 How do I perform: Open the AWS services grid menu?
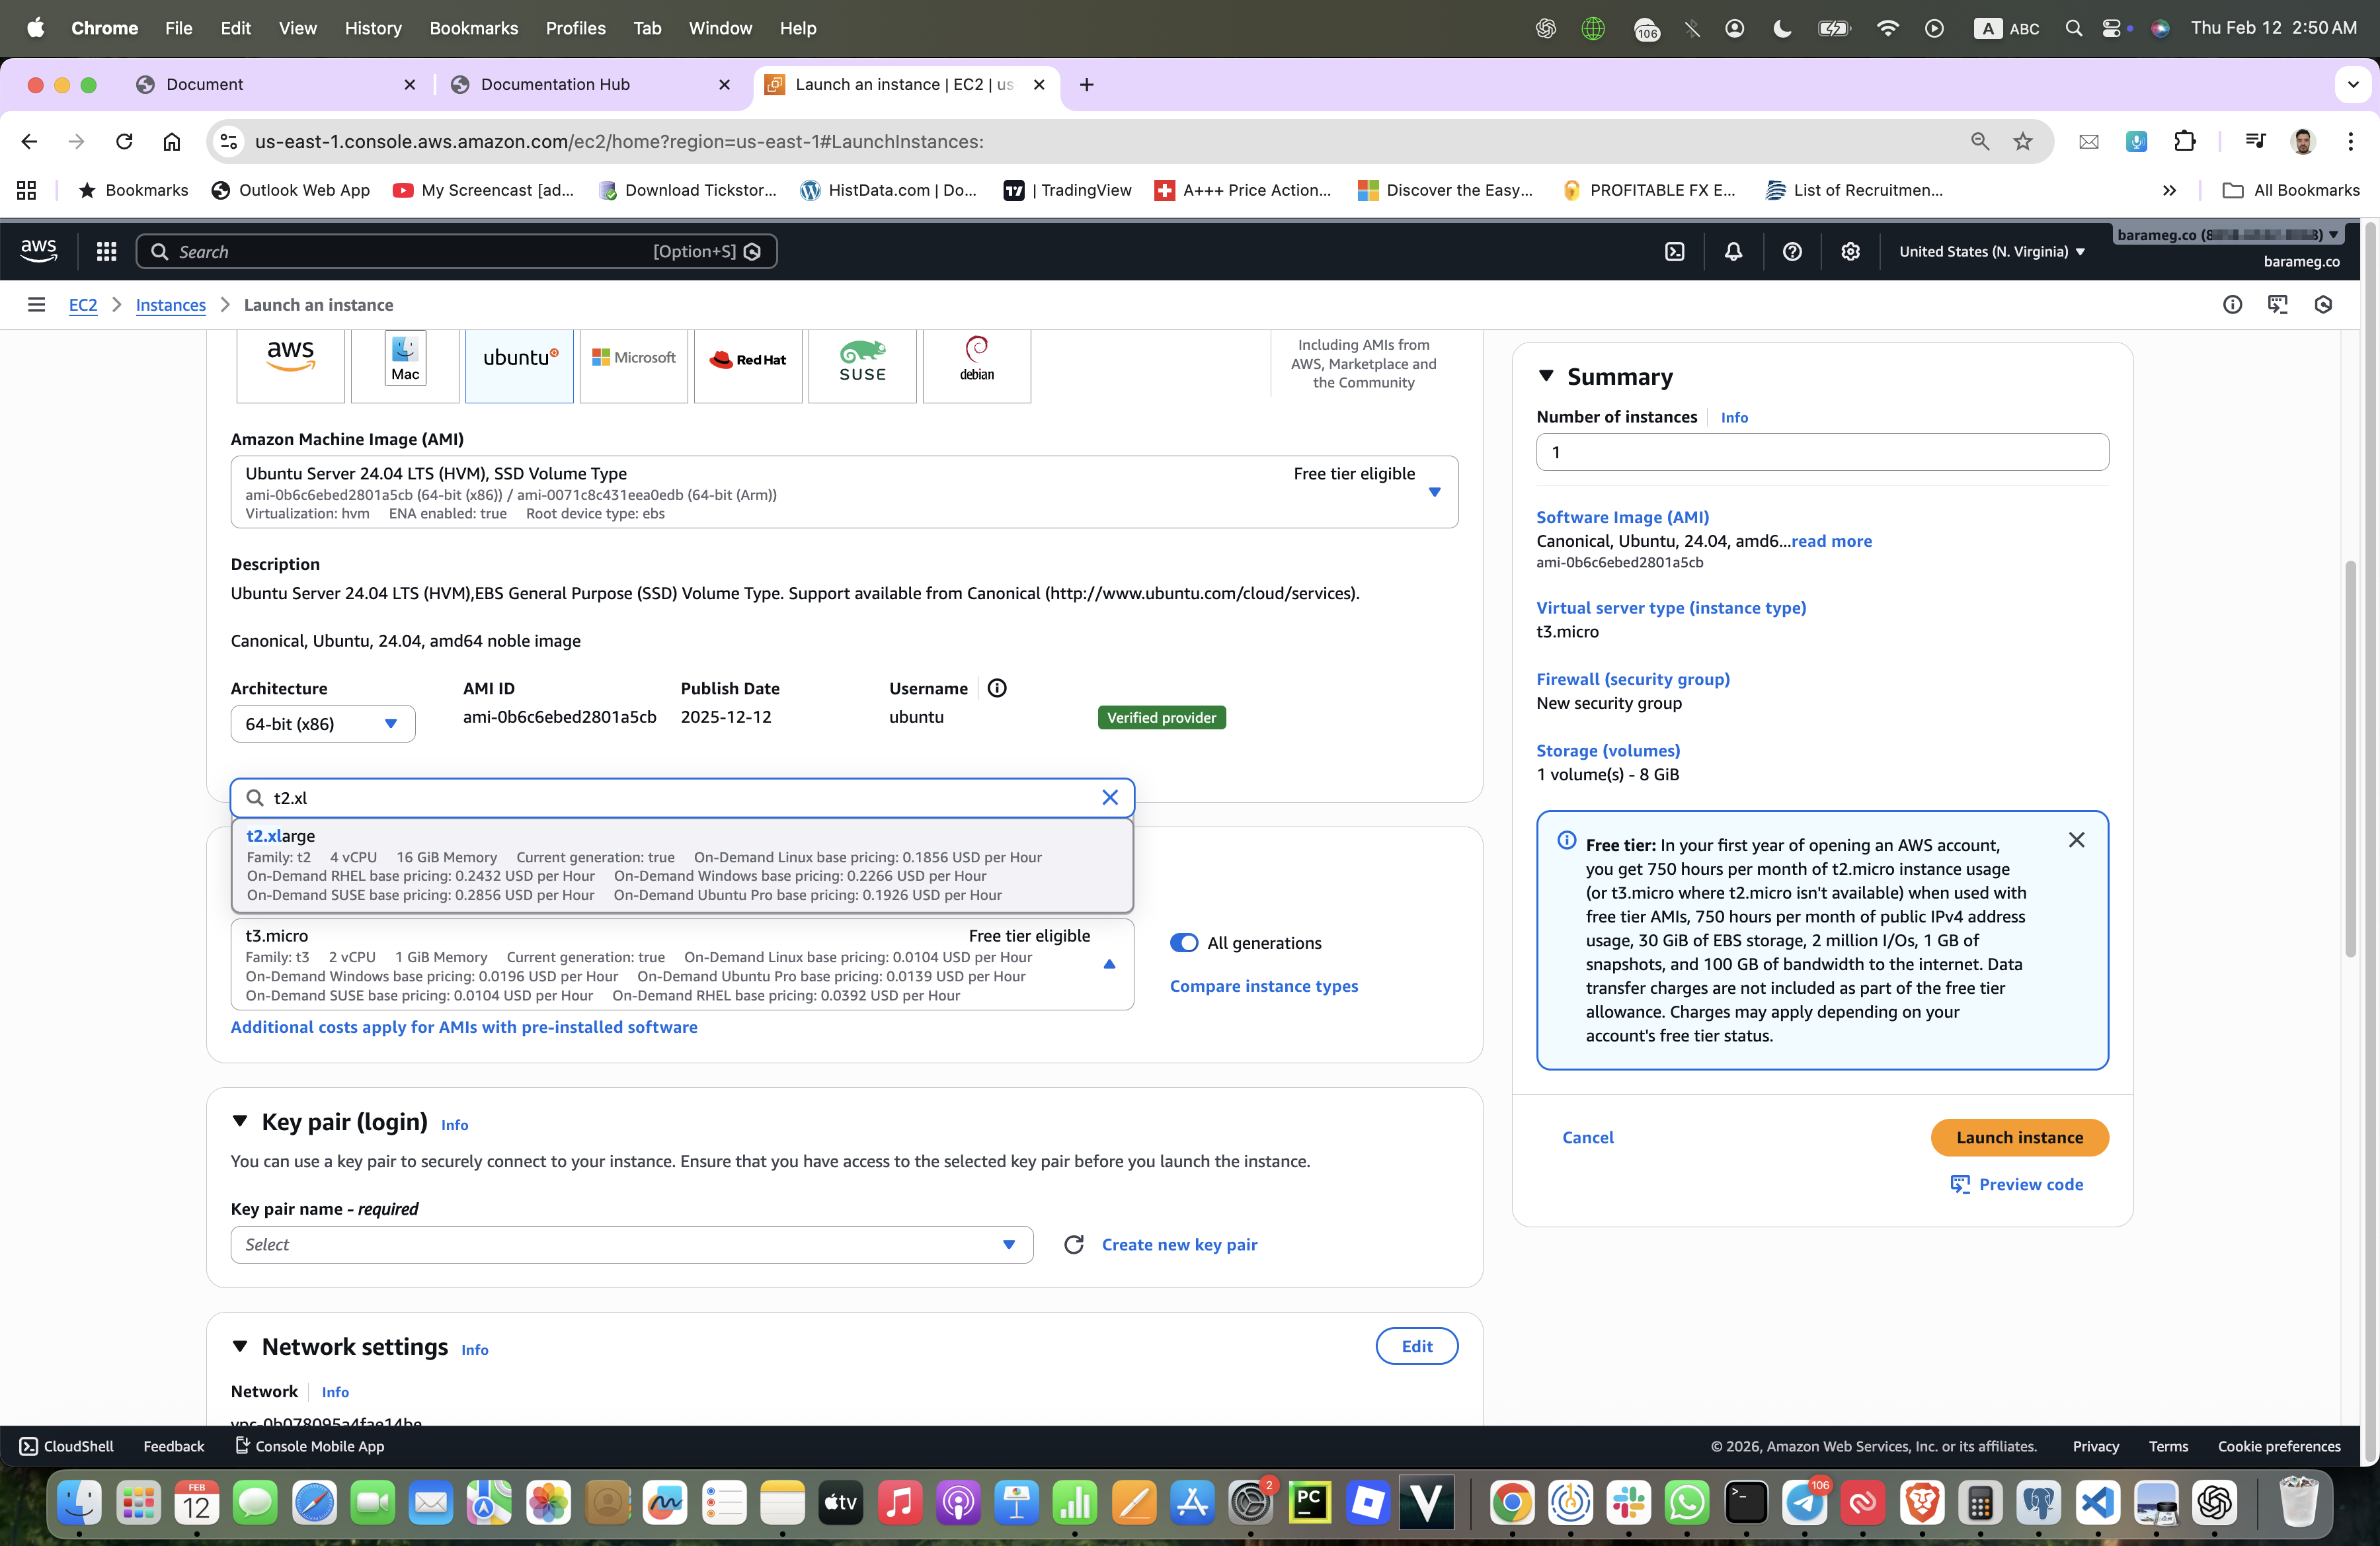tap(106, 251)
